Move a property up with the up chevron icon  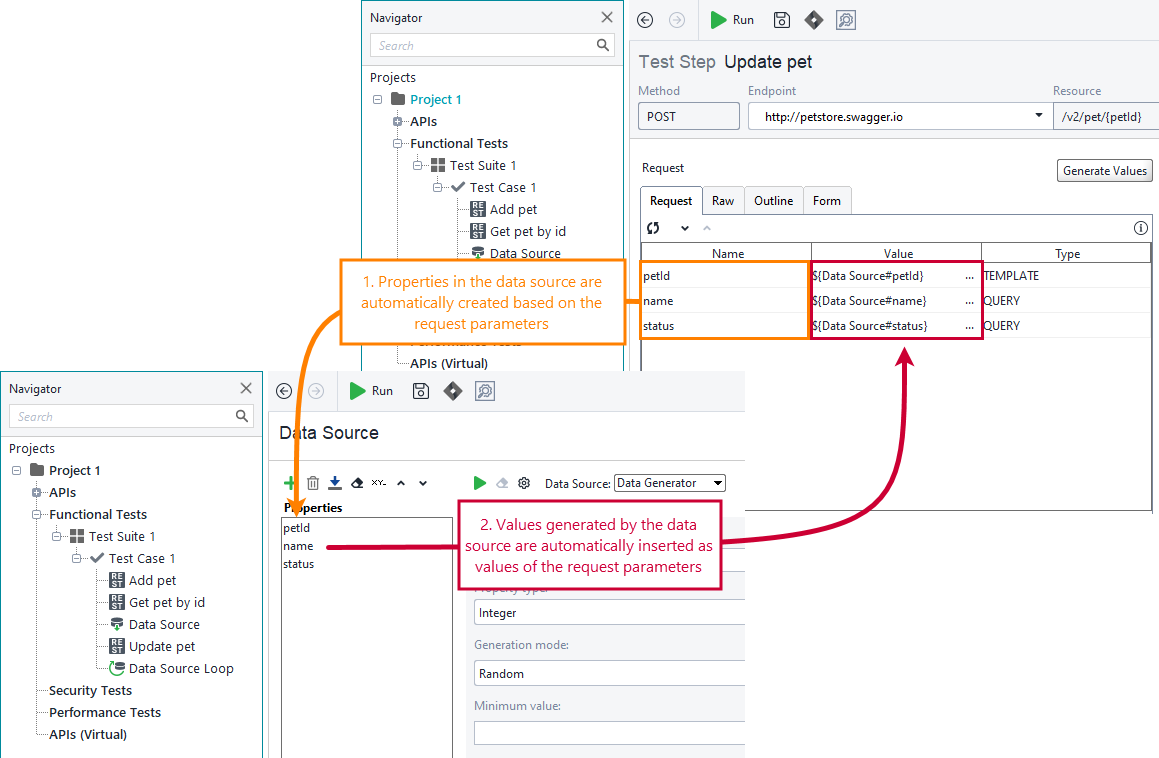[x=400, y=482]
